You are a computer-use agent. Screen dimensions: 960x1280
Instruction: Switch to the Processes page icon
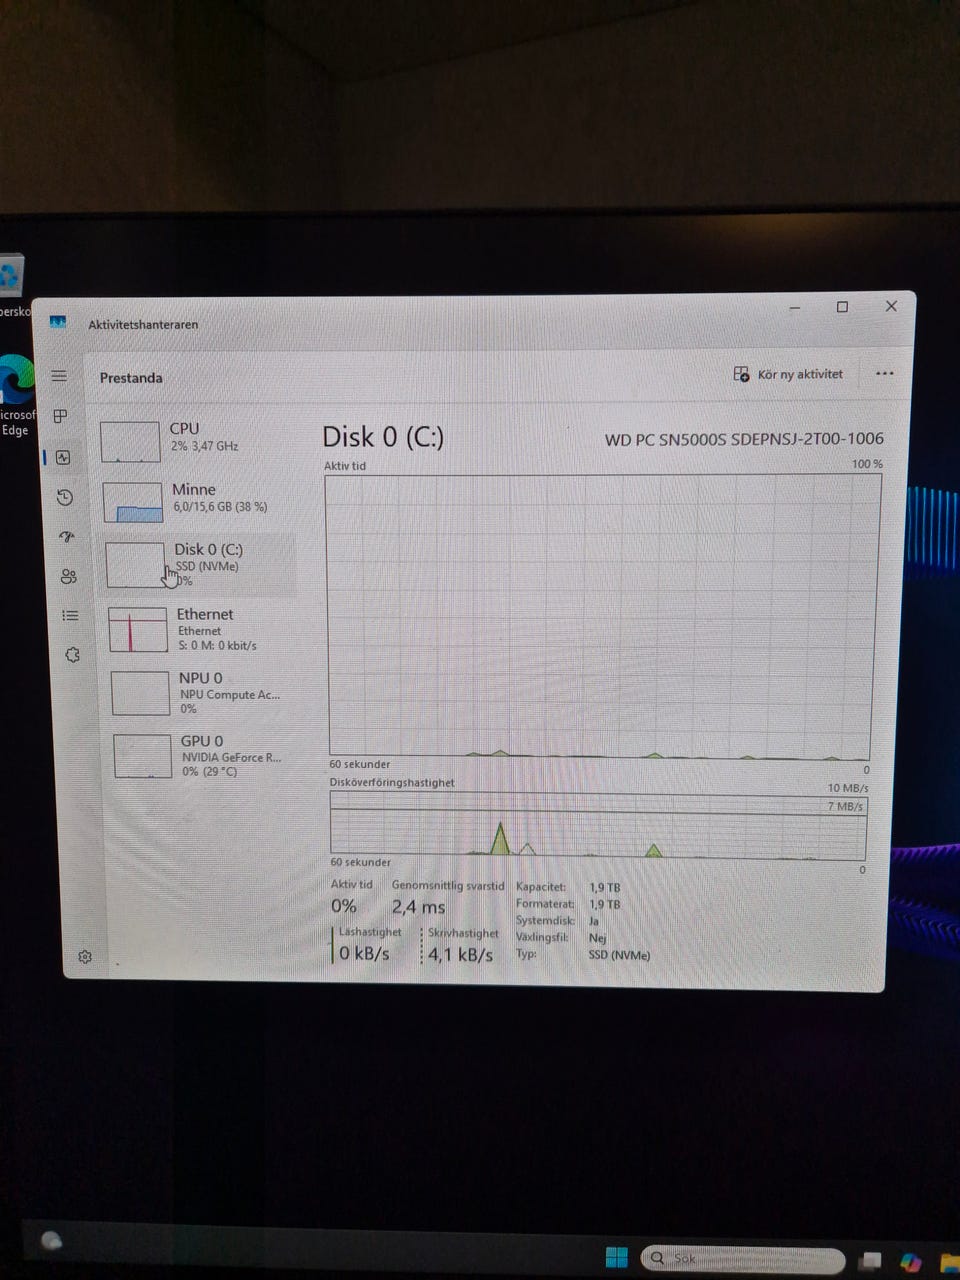61,416
